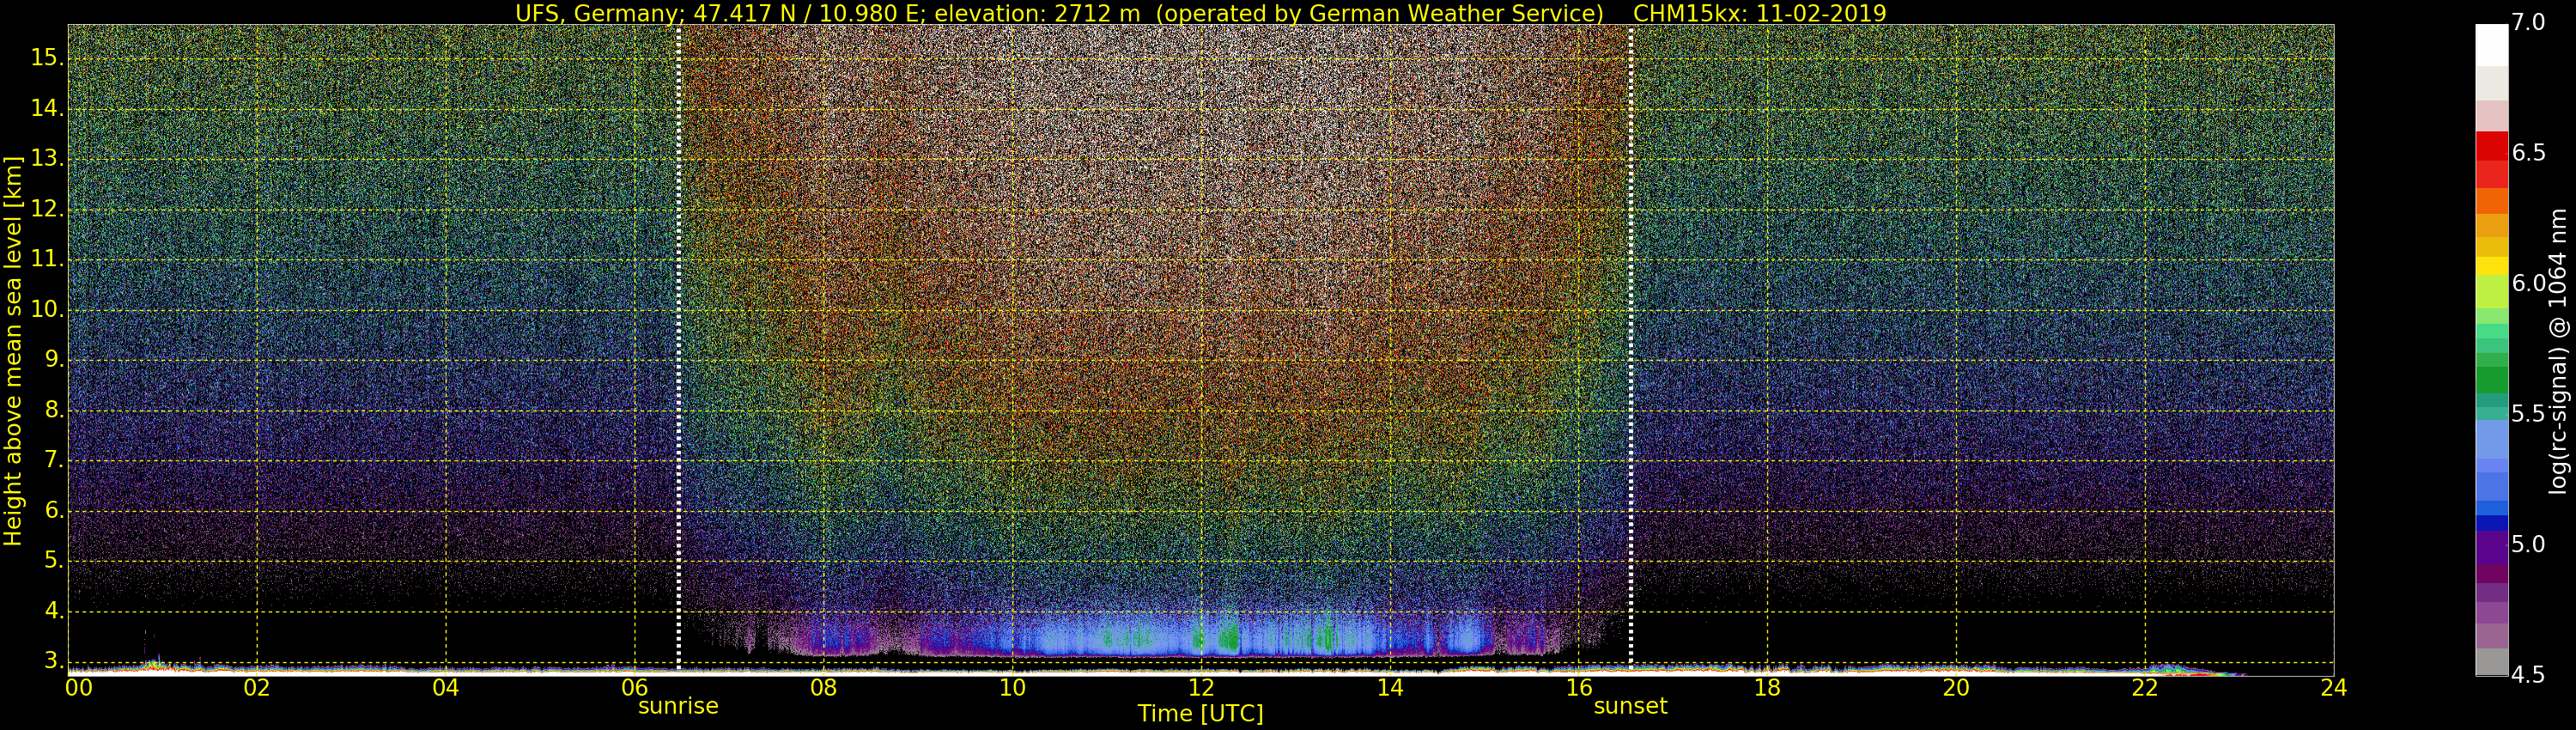Click the x-axis tick label '14'

tap(1390, 688)
